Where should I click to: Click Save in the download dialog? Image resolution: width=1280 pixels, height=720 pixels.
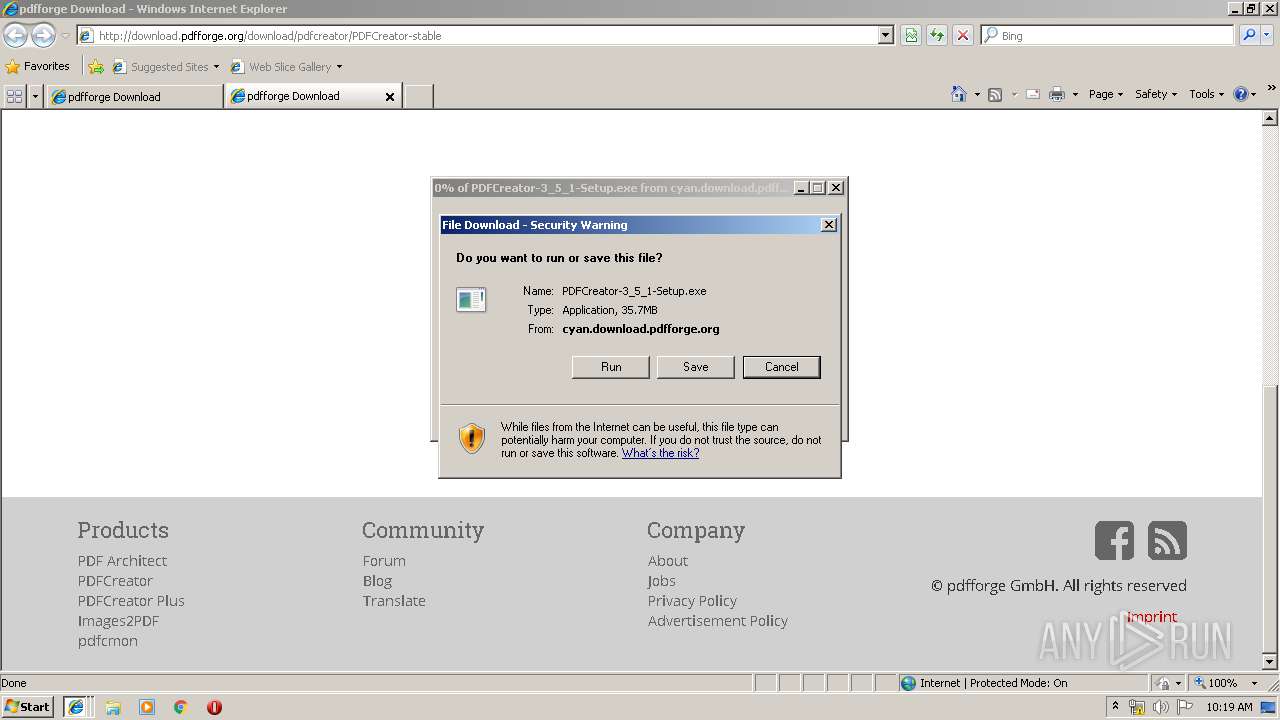pyautogui.click(x=696, y=367)
